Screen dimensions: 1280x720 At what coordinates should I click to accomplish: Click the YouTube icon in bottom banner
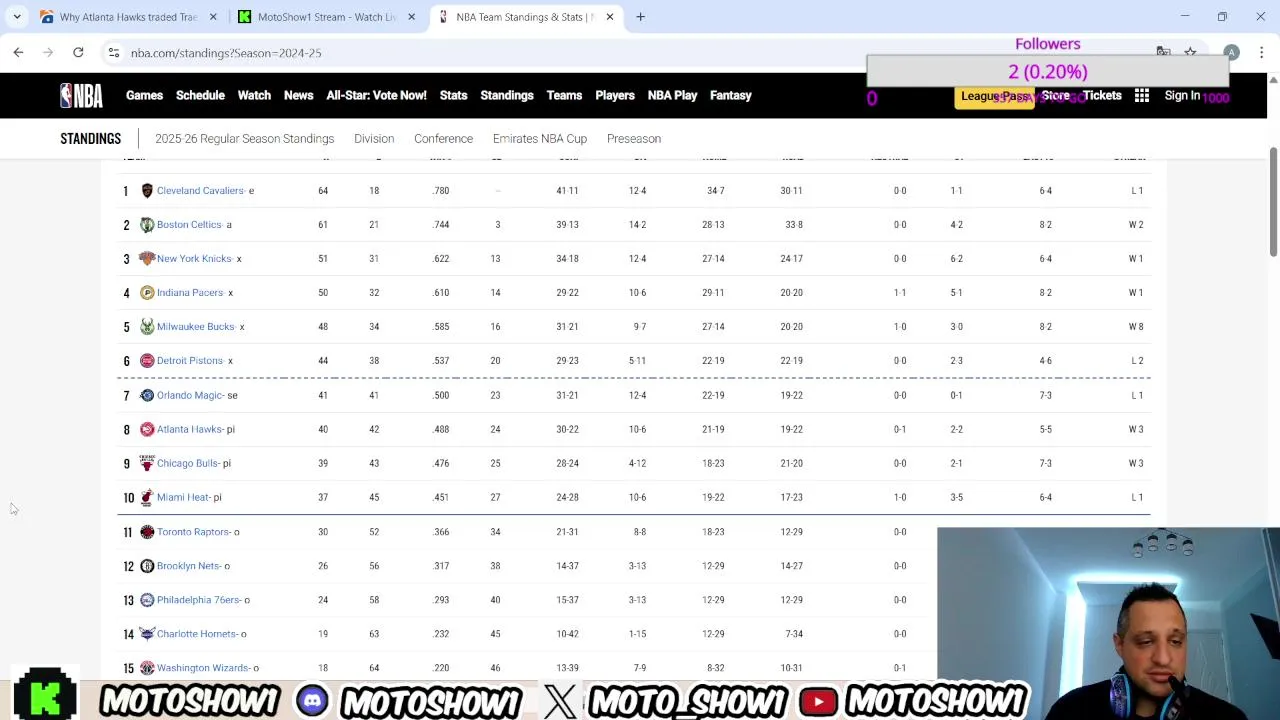coord(818,701)
